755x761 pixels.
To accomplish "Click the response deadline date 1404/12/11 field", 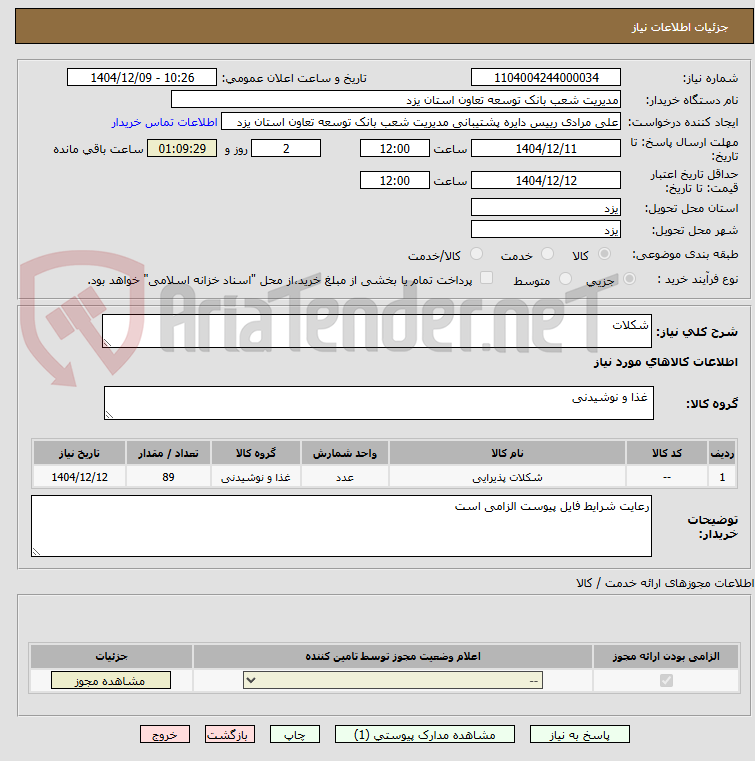I will (546, 148).
